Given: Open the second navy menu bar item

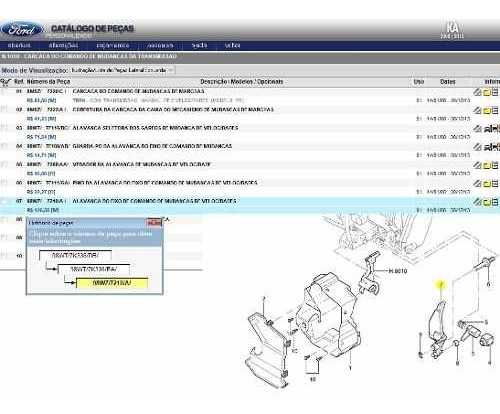Looking at the screenshot, I should (63, 45).
